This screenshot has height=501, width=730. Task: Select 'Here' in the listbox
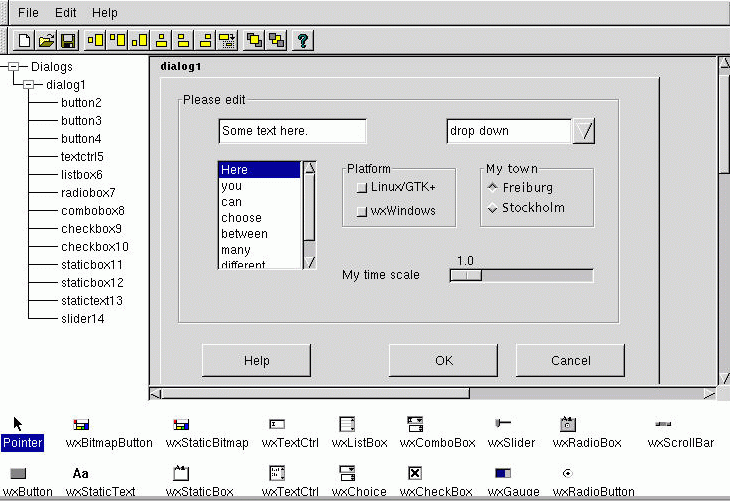(x=260, y=170)
